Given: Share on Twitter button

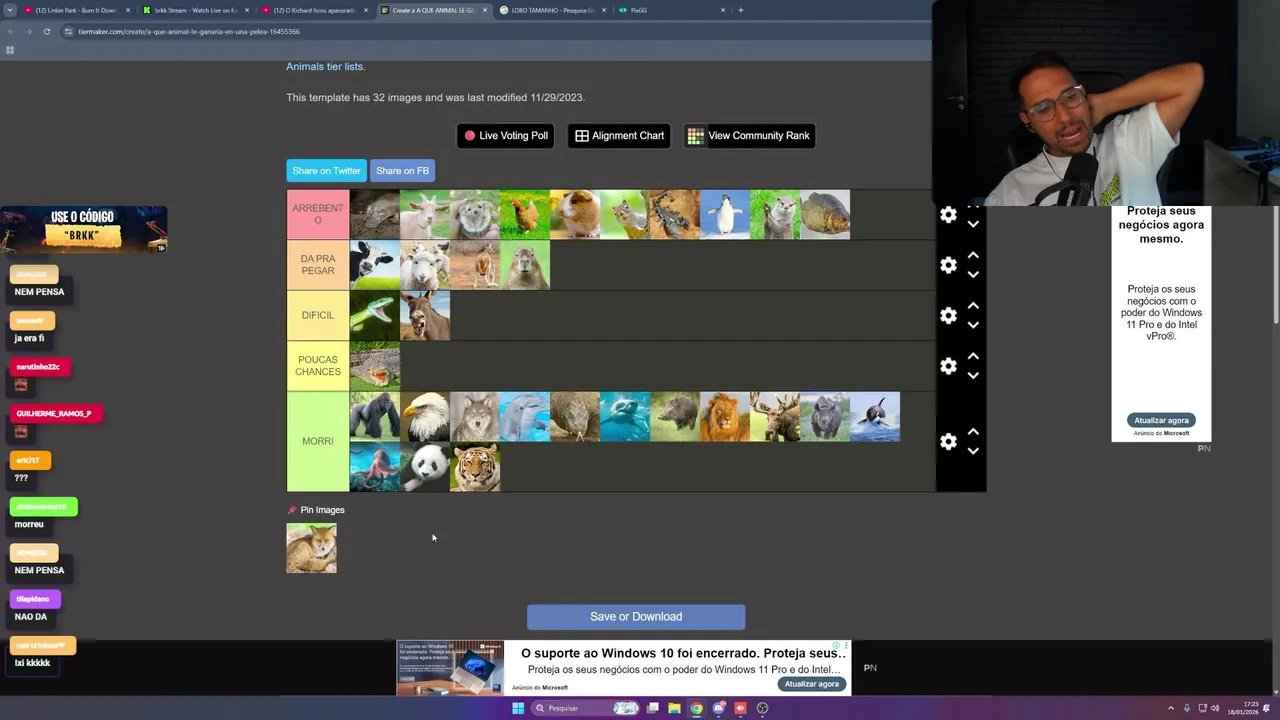Looking at the screenshot, I should [x=326, y=171].
